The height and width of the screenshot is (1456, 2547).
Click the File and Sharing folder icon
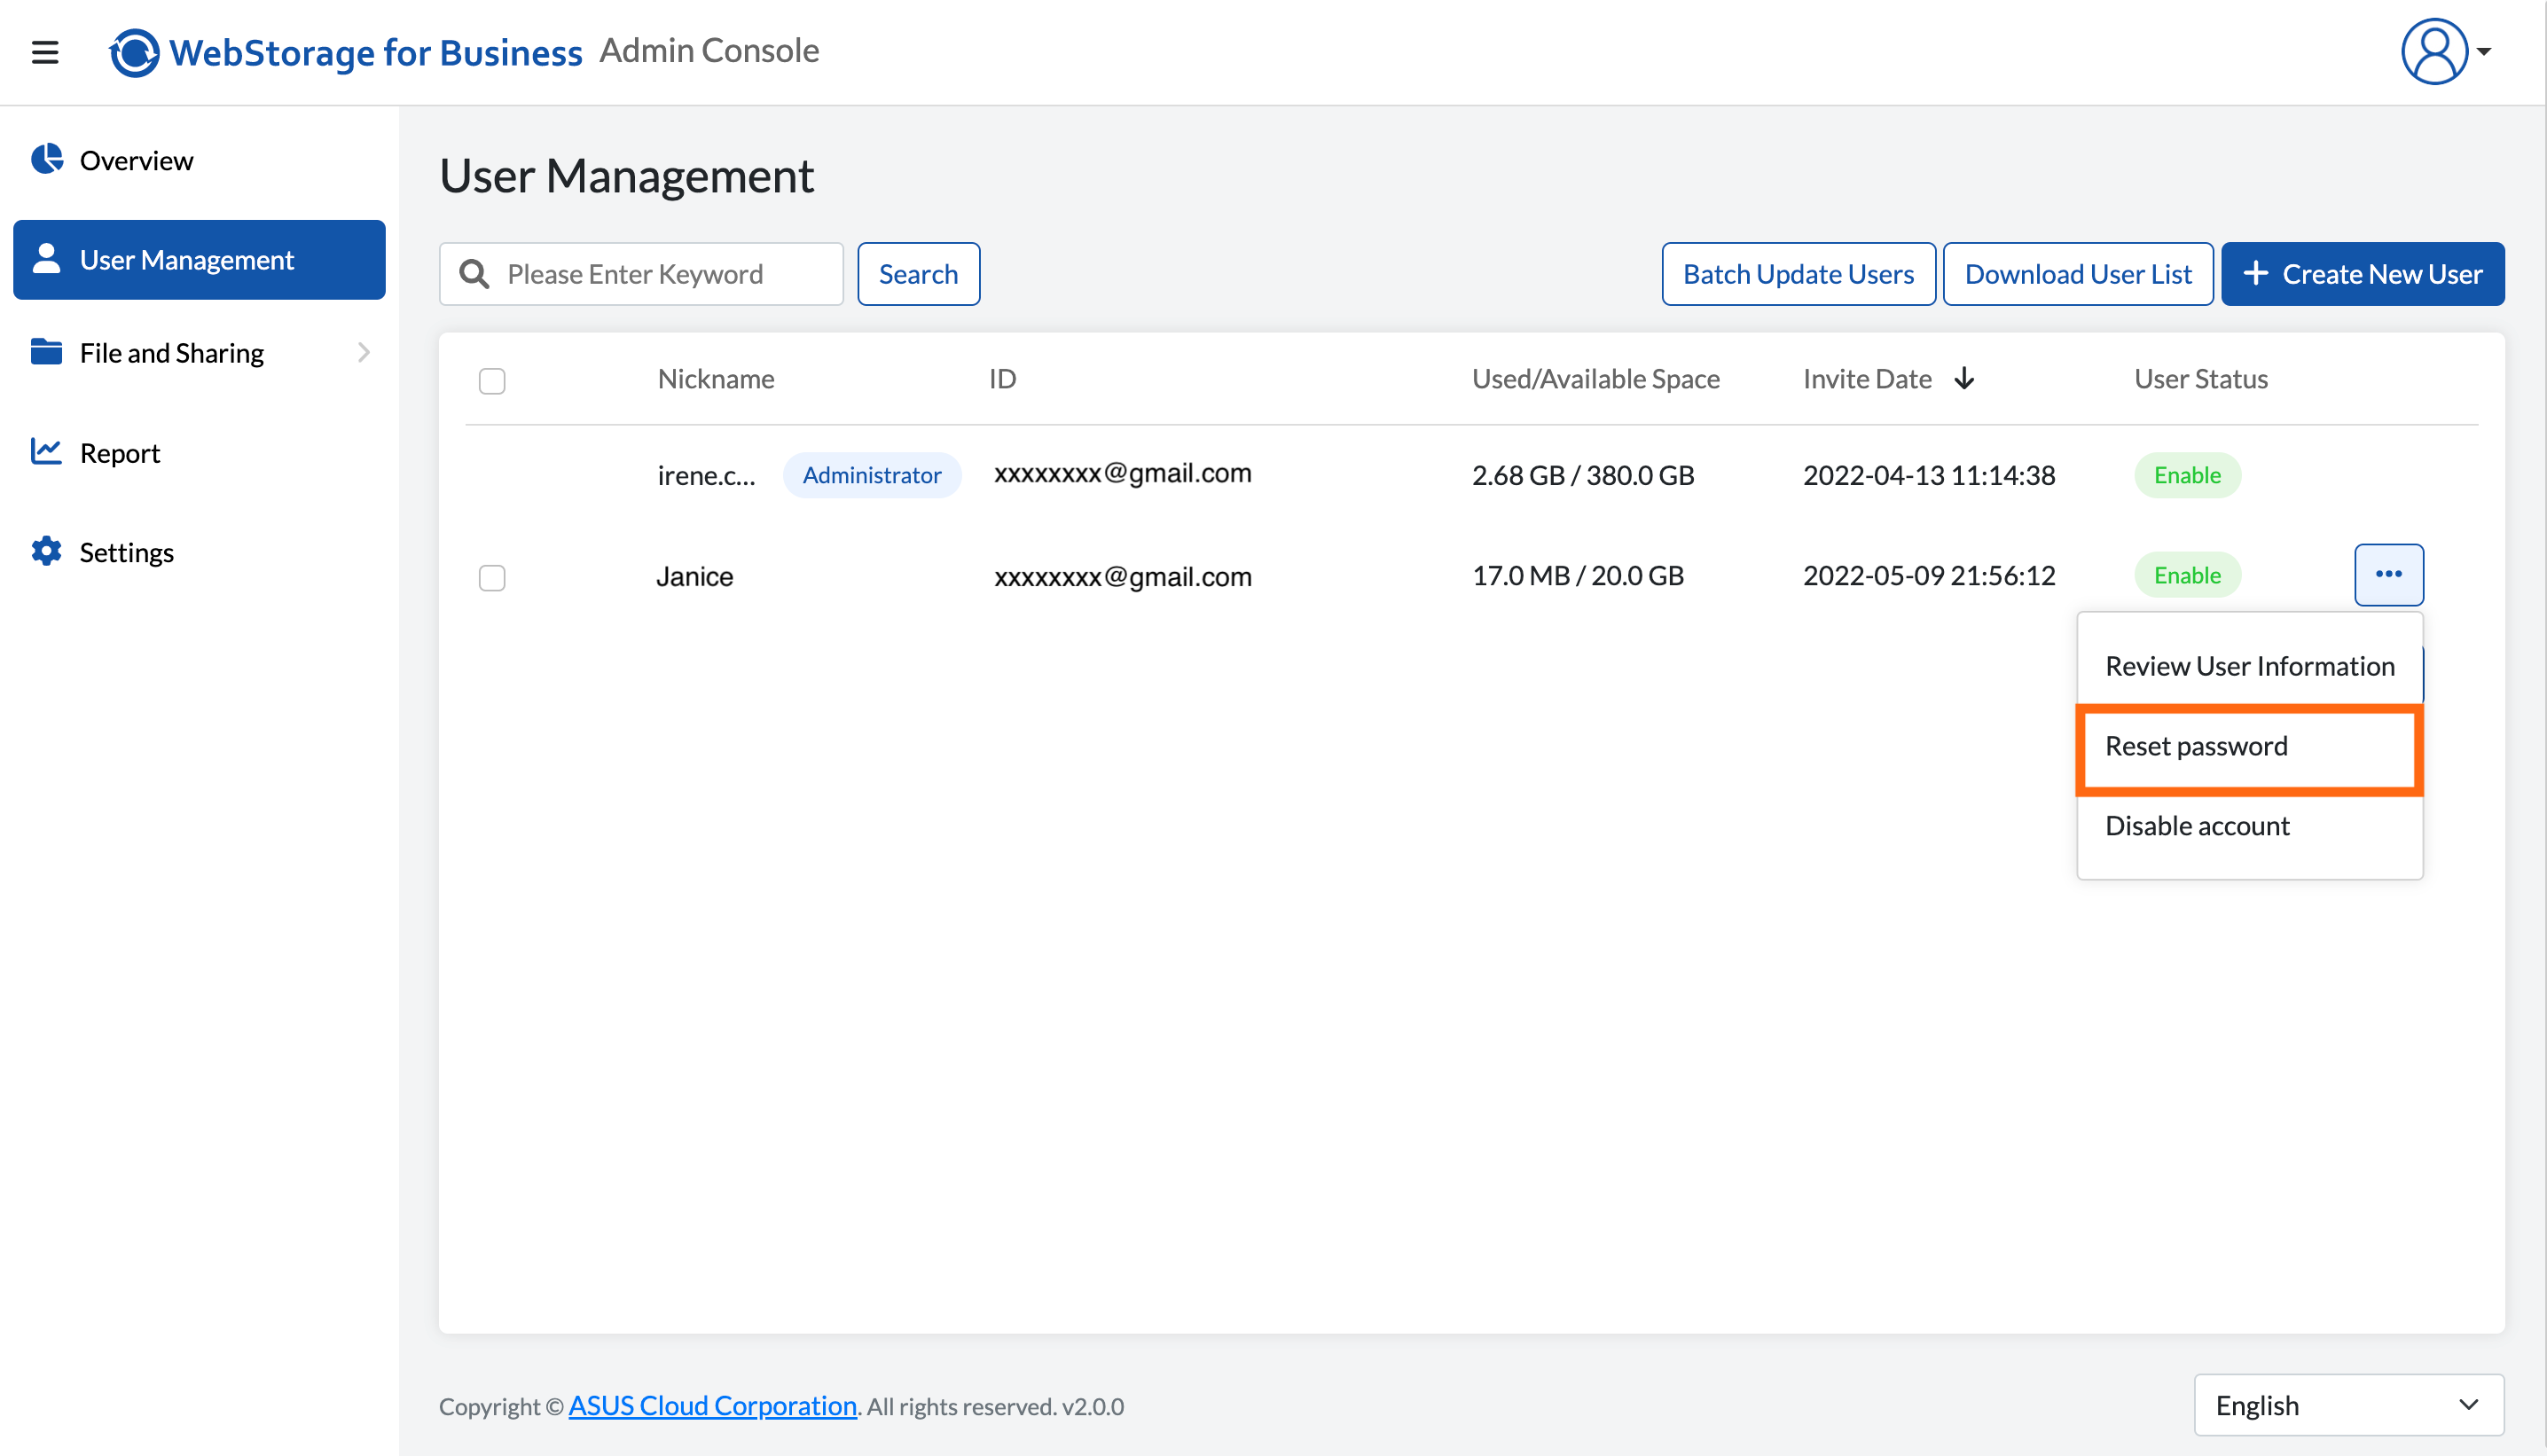pyautogui.click(x=46, y=352)
